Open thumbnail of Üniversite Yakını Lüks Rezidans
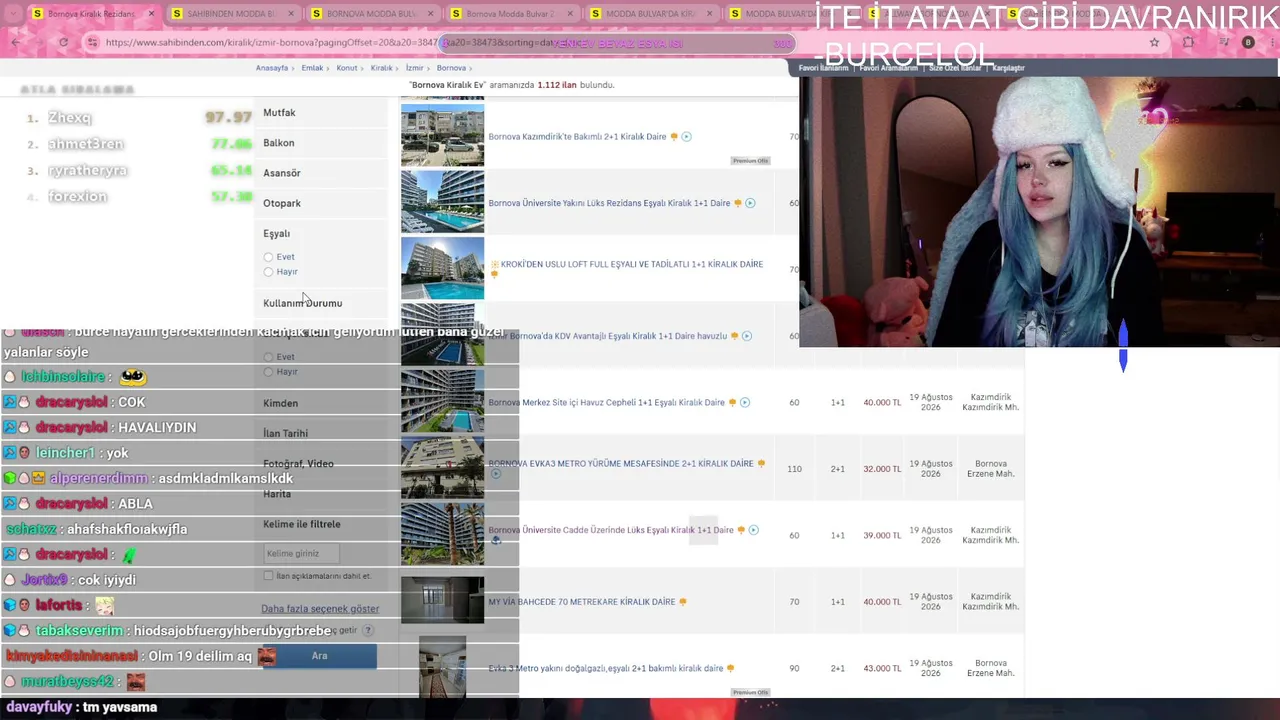The height and width of the screenshot is (720, 1280). [x=442, y=201]
